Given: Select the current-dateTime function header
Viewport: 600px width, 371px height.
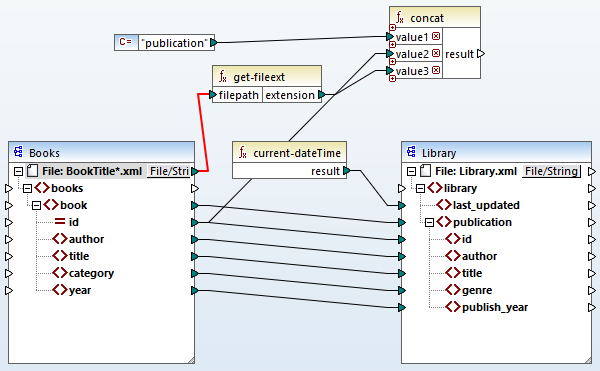Looking at the screenshot, I should coord(289,153).
